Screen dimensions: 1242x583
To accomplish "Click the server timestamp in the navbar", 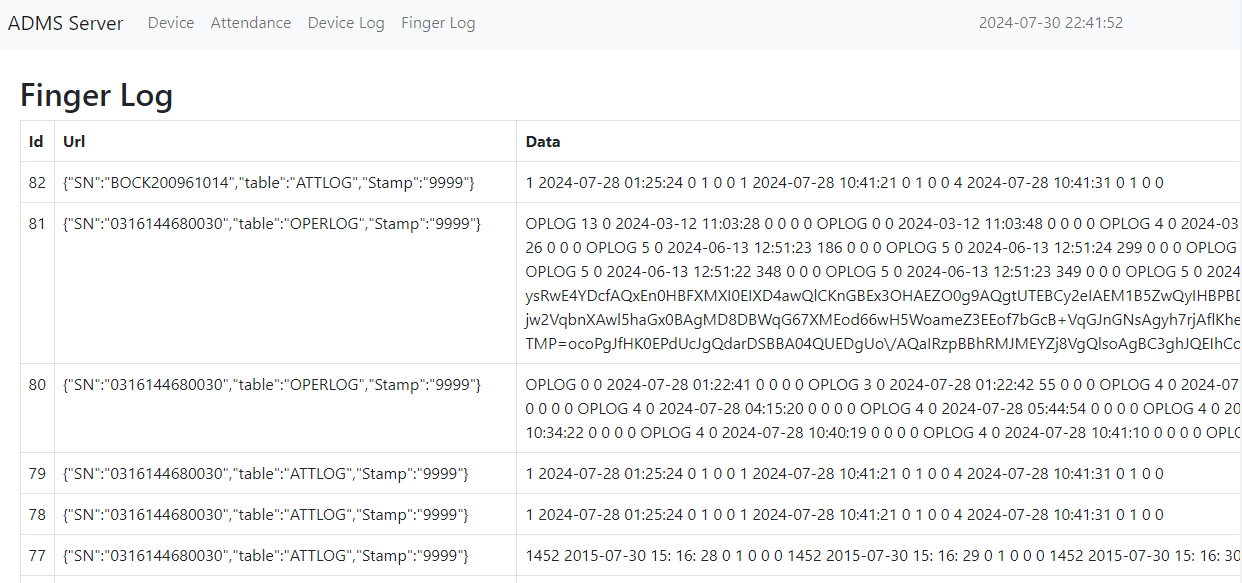I will click(1050, 23).
